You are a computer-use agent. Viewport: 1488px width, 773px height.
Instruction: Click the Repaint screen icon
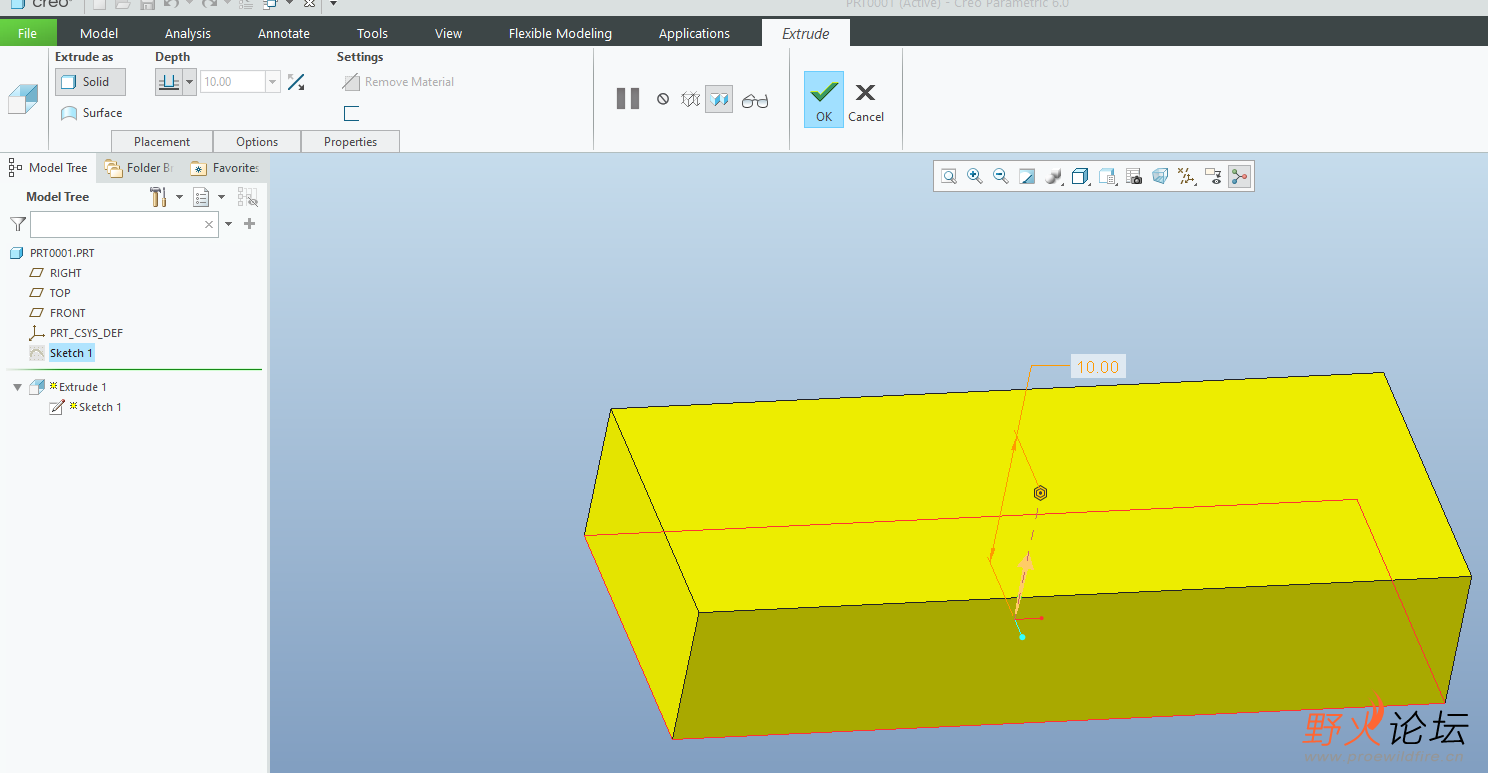pyautogui.click(x=1027, y=177)
